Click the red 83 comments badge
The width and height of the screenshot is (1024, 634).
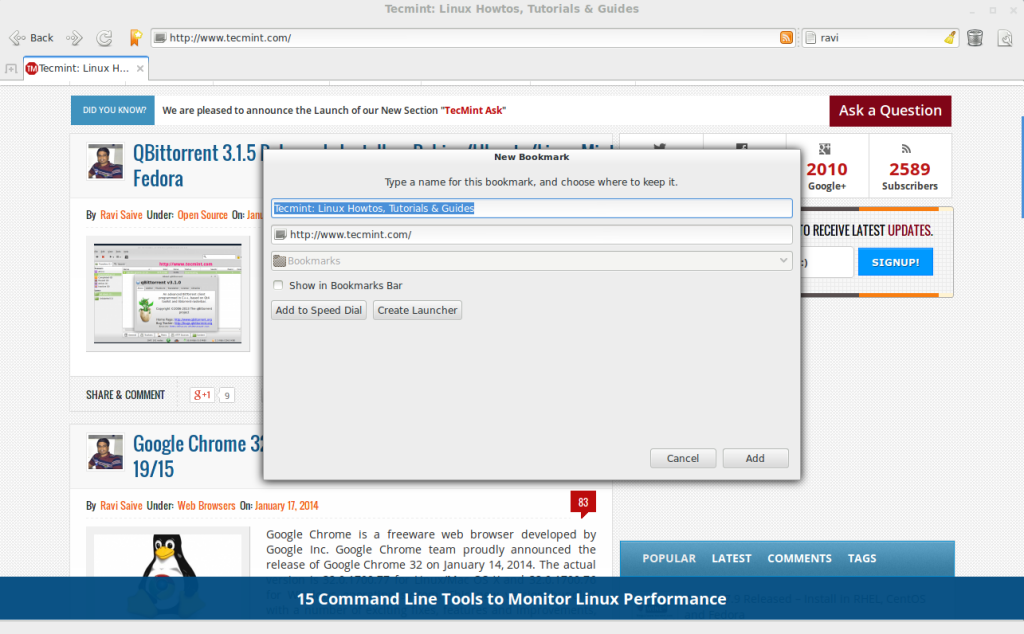(x=583, y=503)
